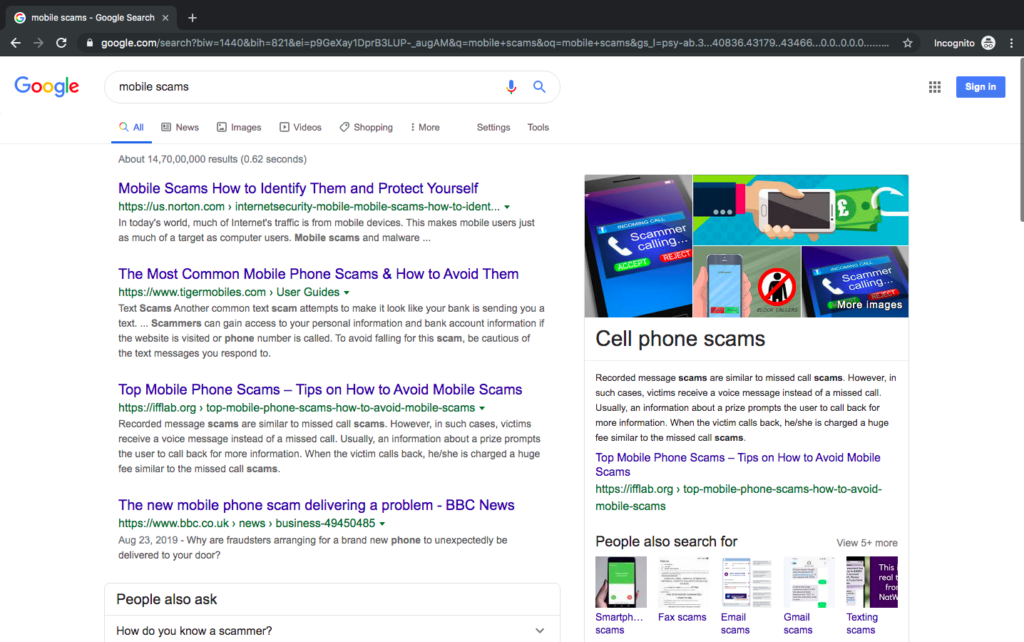The image size is (1024, 642).
Task: Click View 5+ more related searches
Action: 867,543
